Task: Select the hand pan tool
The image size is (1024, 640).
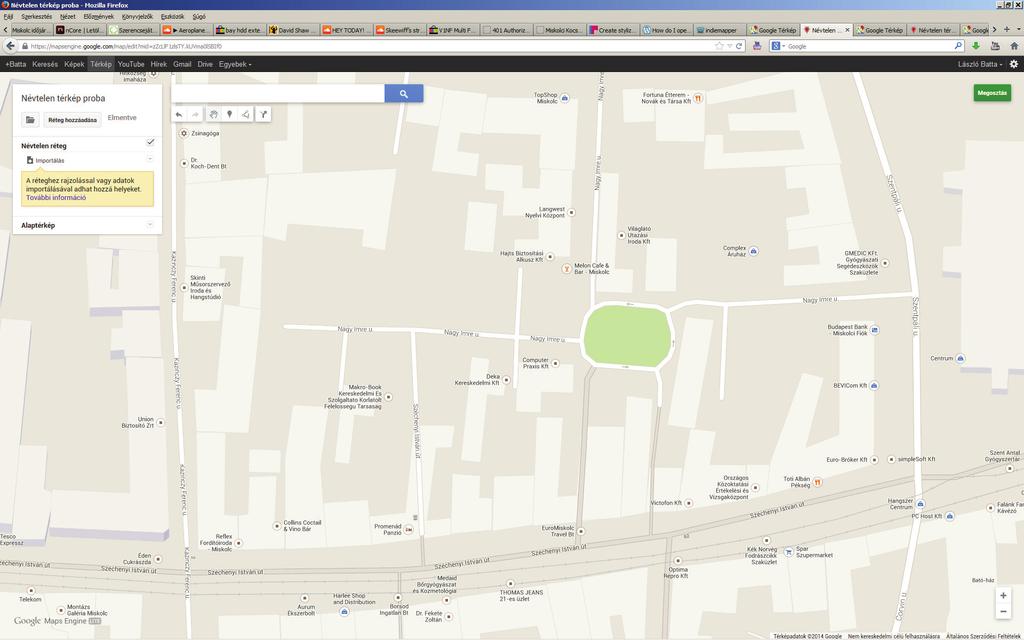Action: tap(213, 115)
